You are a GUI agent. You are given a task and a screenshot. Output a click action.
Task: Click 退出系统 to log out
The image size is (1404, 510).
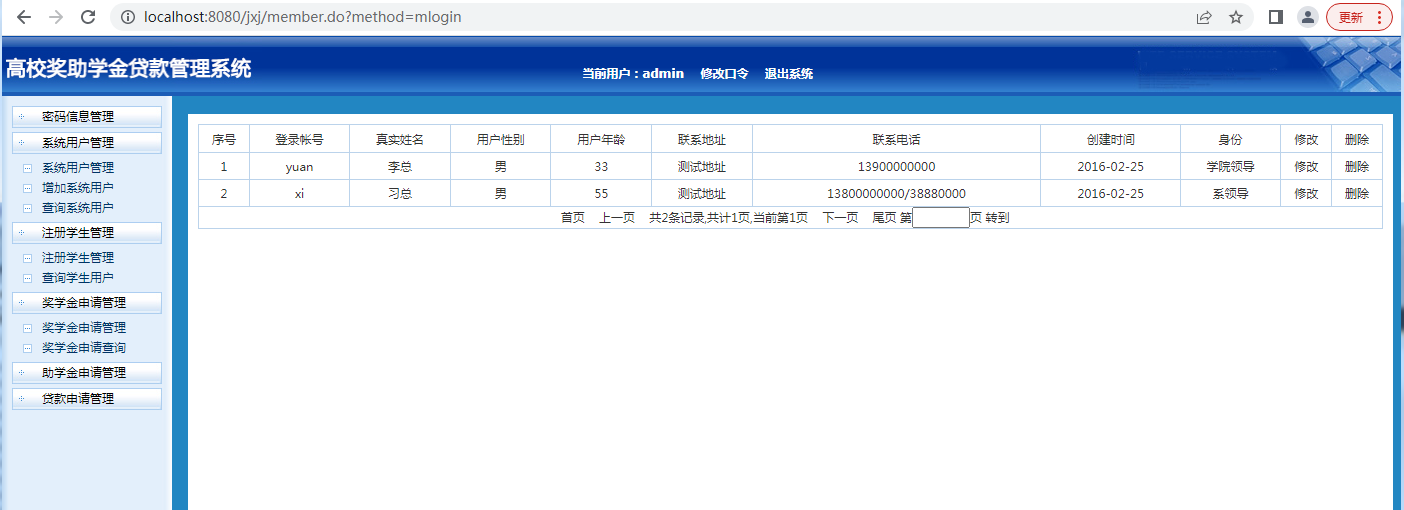[788, 74]
